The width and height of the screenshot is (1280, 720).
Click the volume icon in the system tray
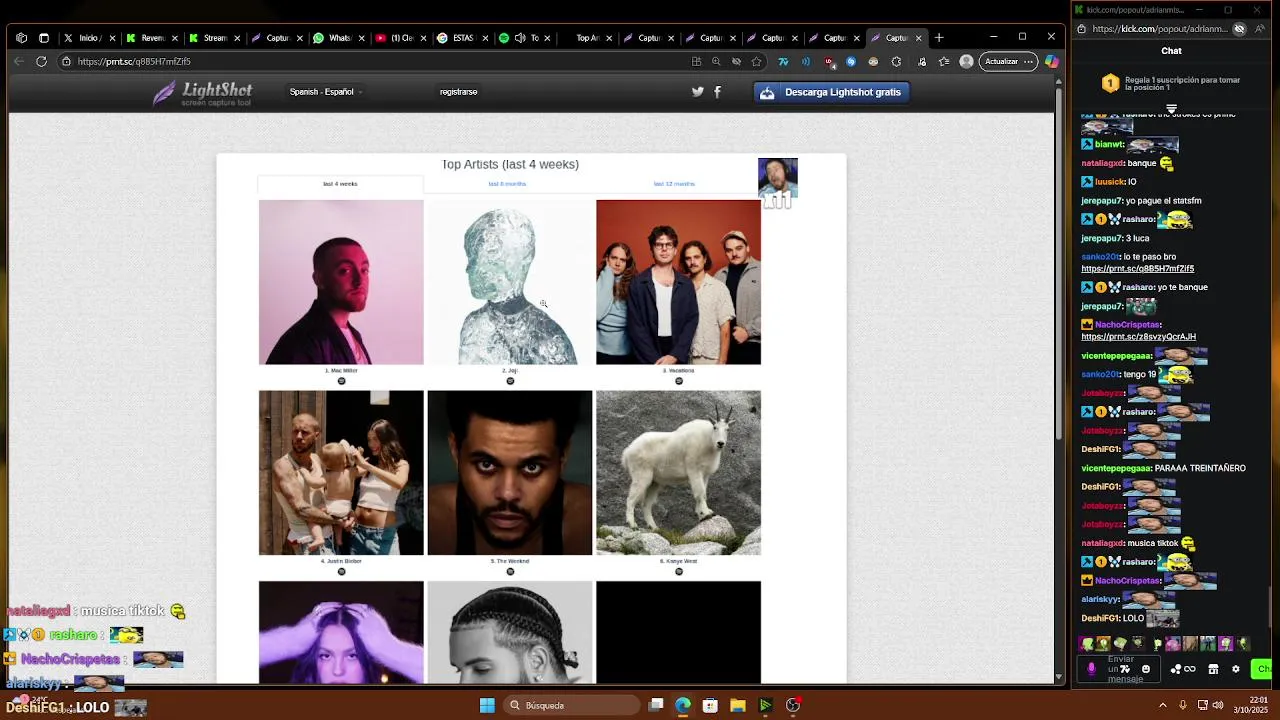pos(1218,705)
